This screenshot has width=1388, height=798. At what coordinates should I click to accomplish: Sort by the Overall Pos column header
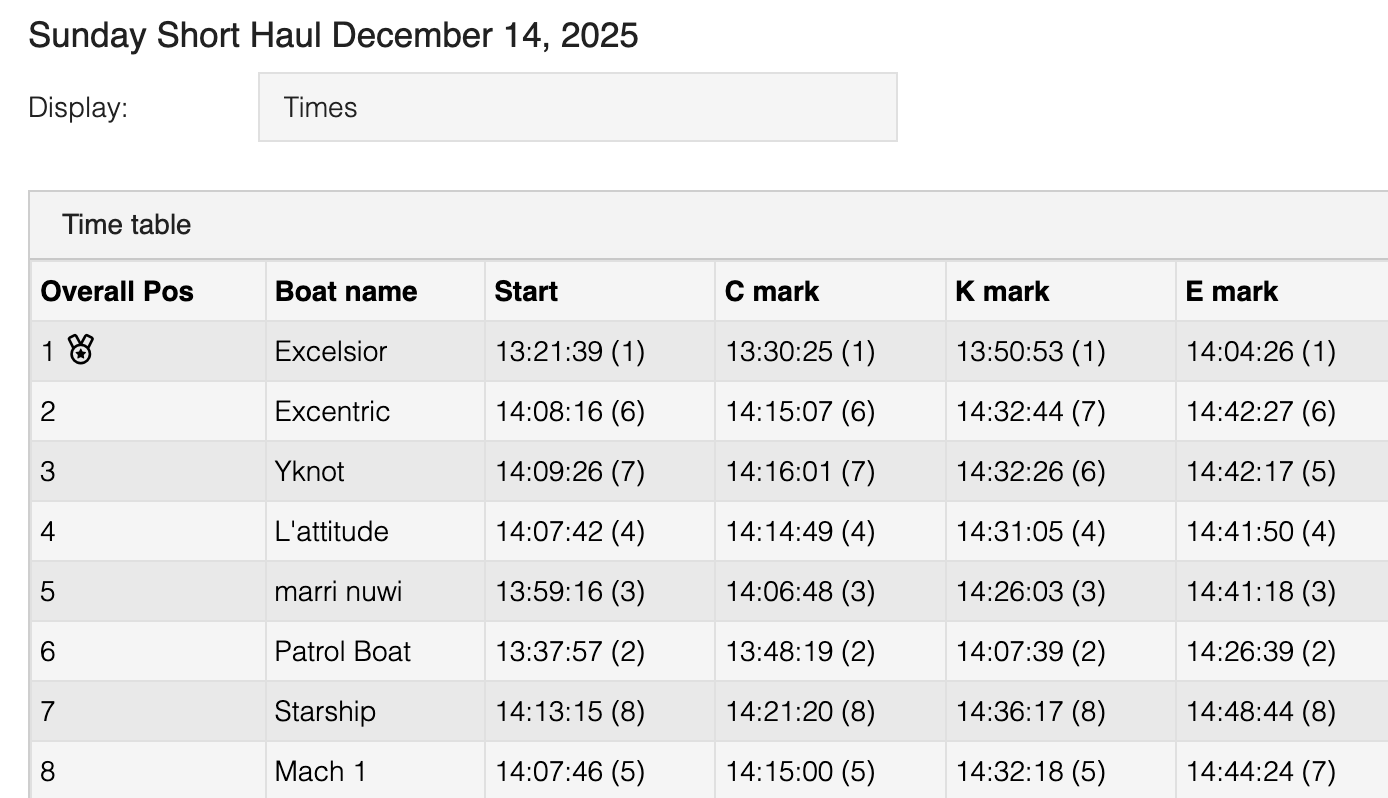point(117,291)
